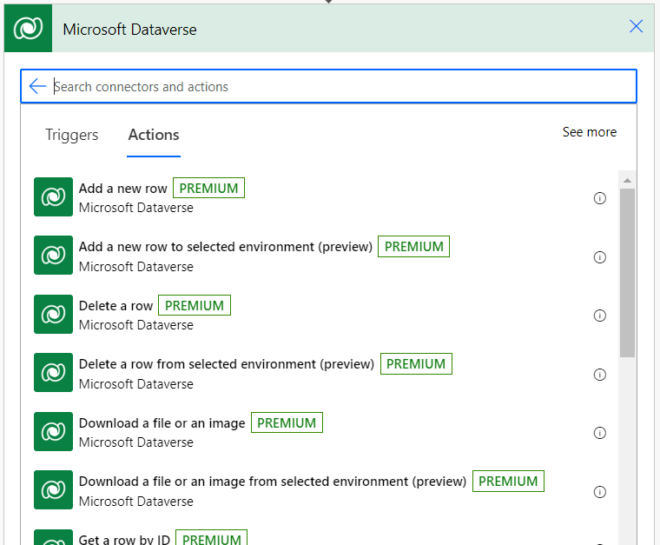Click the Download a file or an image icon

(x=53, y=431)
